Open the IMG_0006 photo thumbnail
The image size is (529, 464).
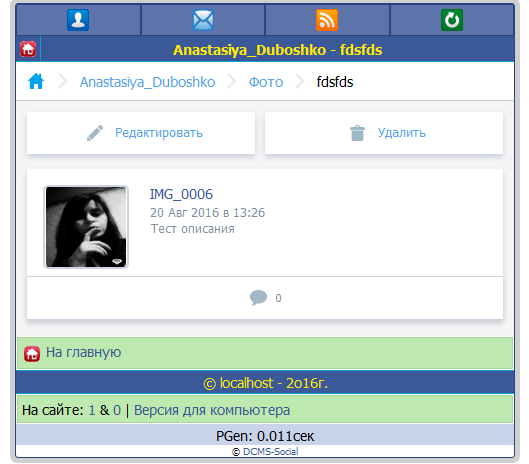(x=86, y=227)
